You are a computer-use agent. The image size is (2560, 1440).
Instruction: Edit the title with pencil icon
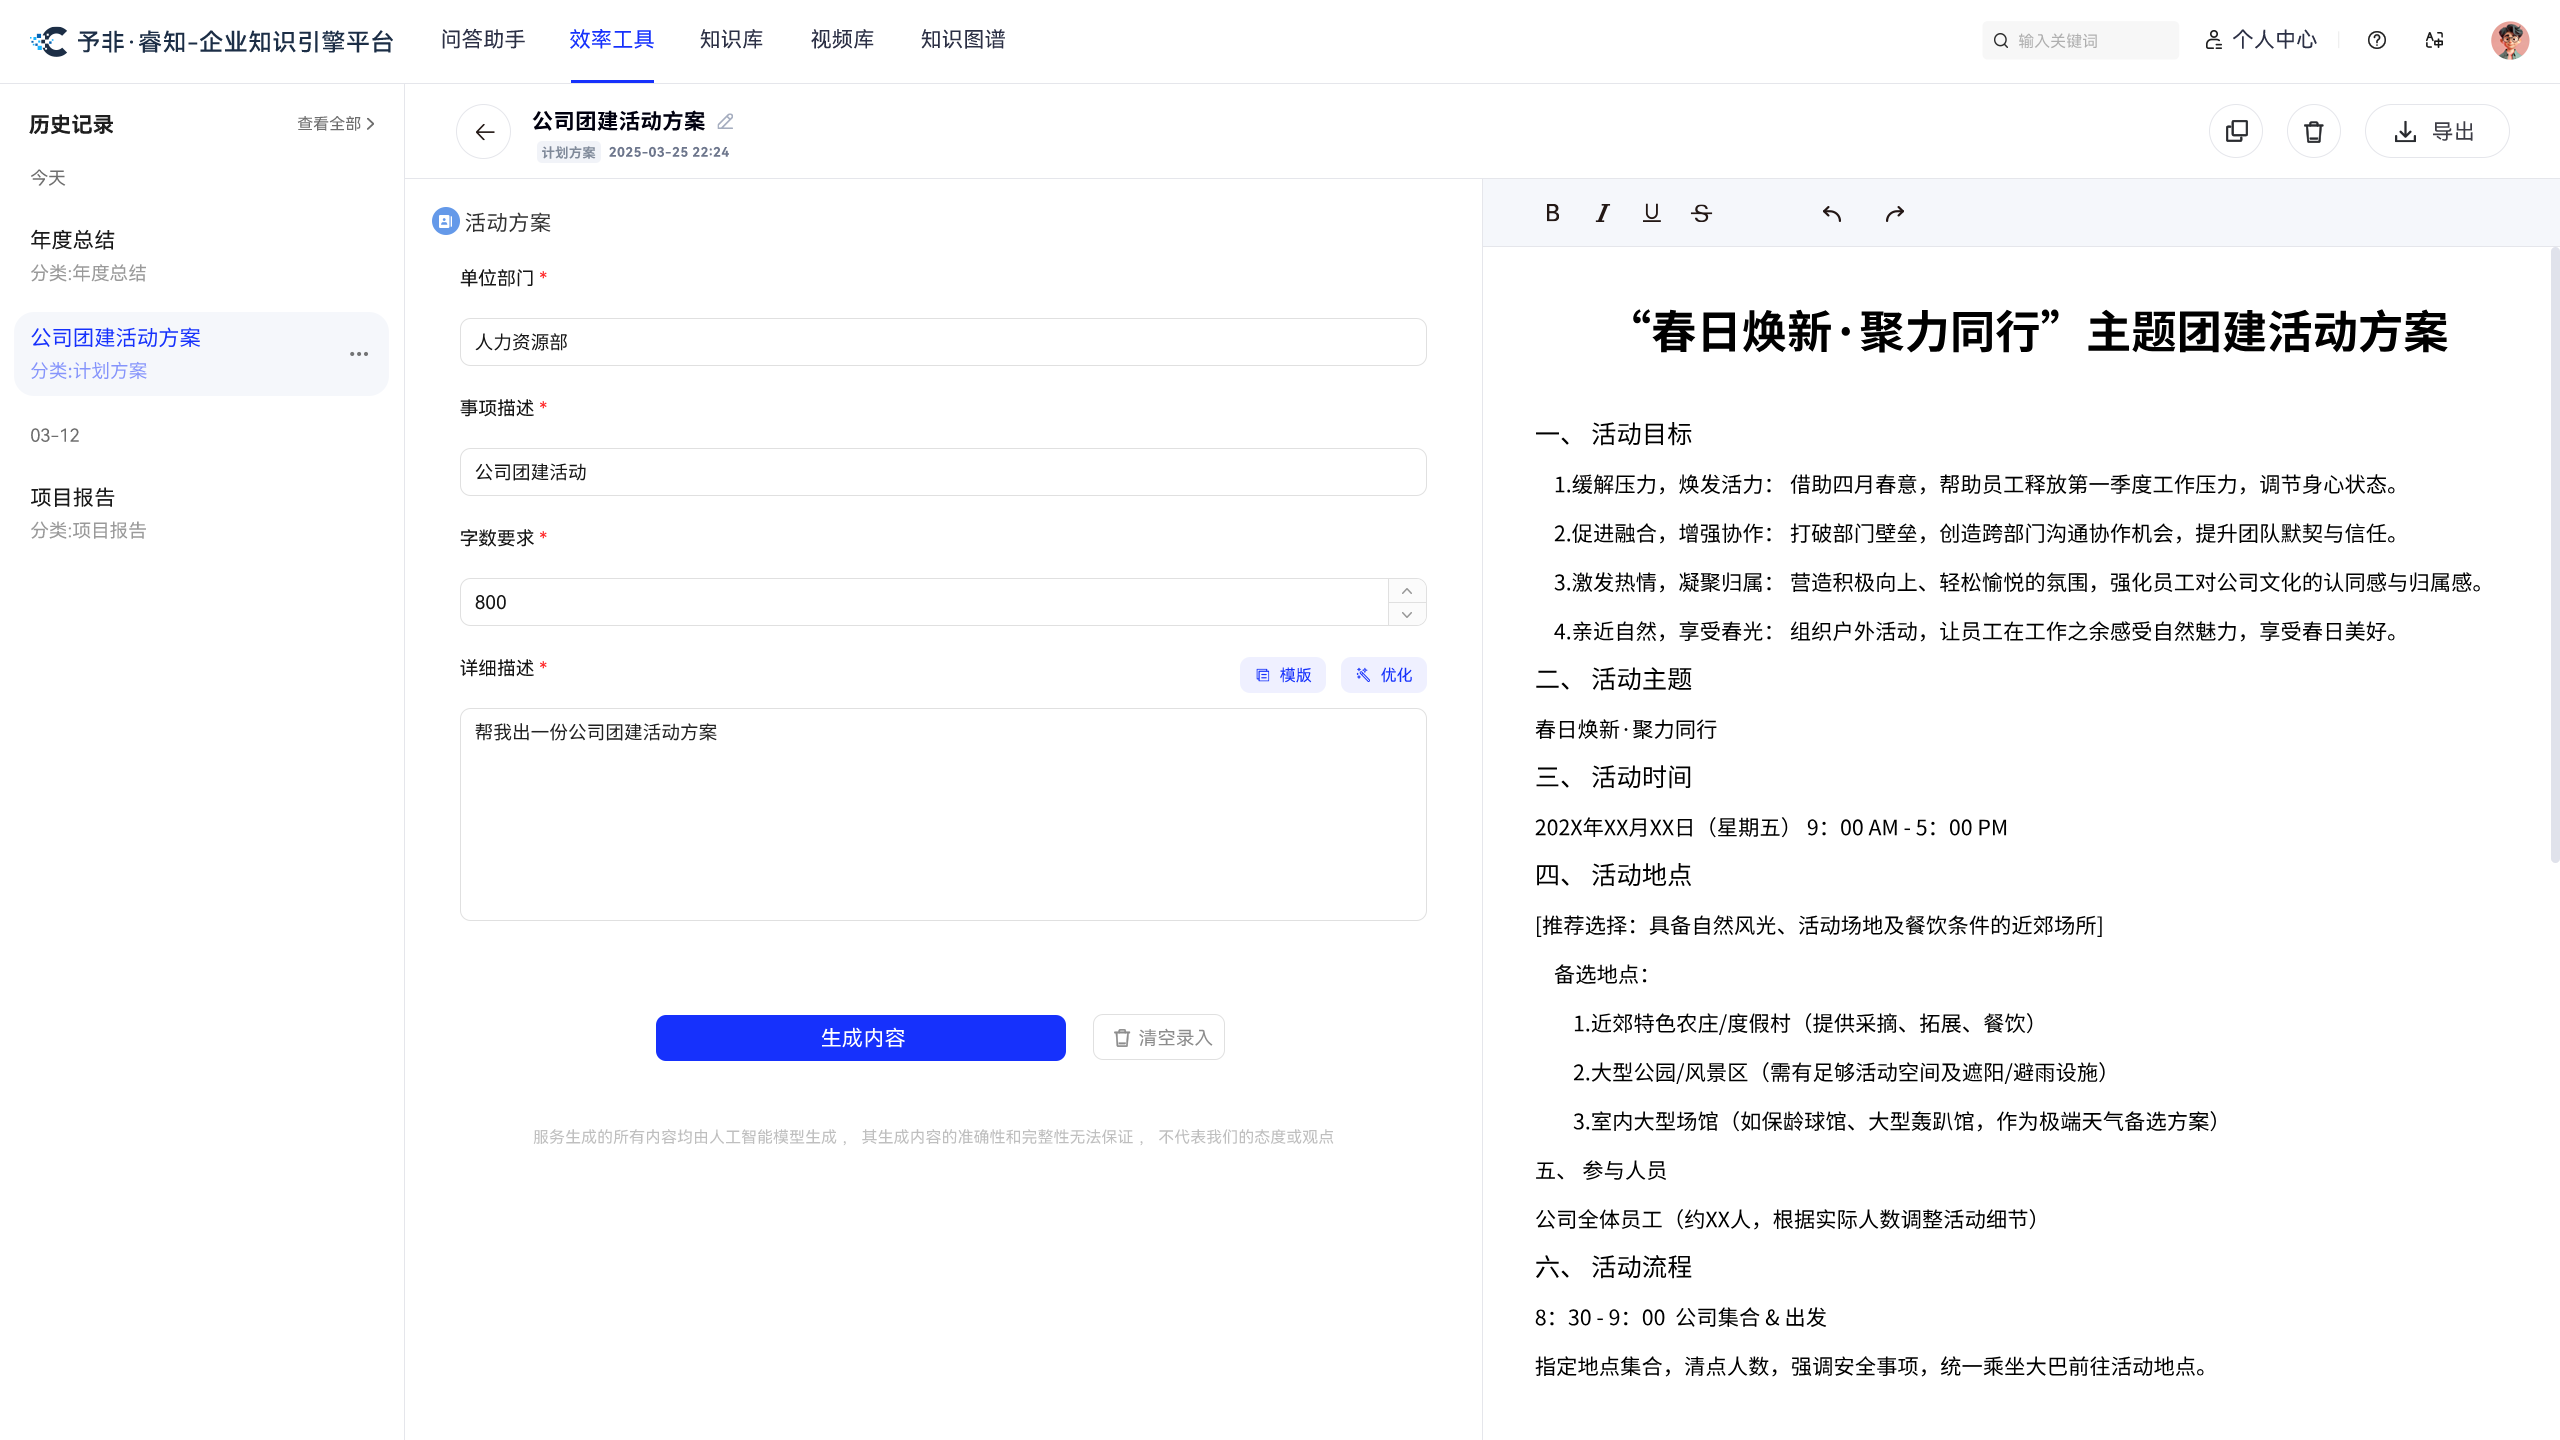tap(726, 121)
